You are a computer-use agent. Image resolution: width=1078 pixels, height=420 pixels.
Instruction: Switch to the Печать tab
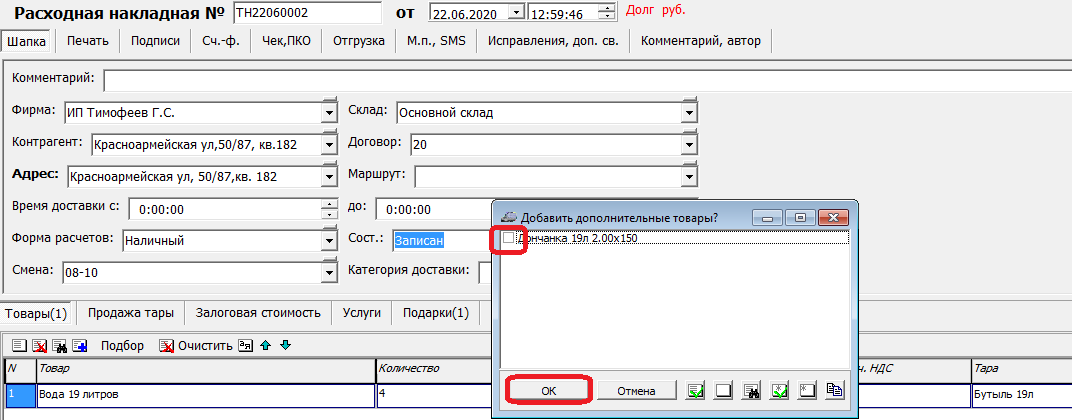88,41
